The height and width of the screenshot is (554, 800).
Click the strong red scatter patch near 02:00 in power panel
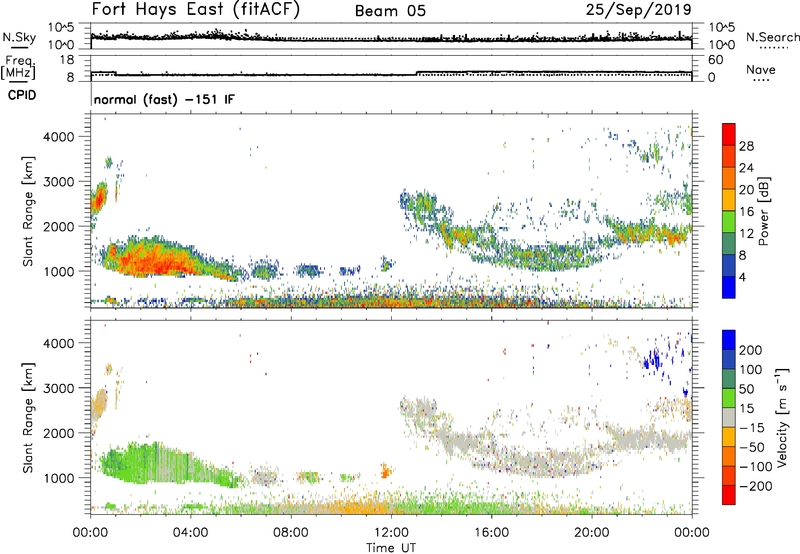click(x=153, y=260)
